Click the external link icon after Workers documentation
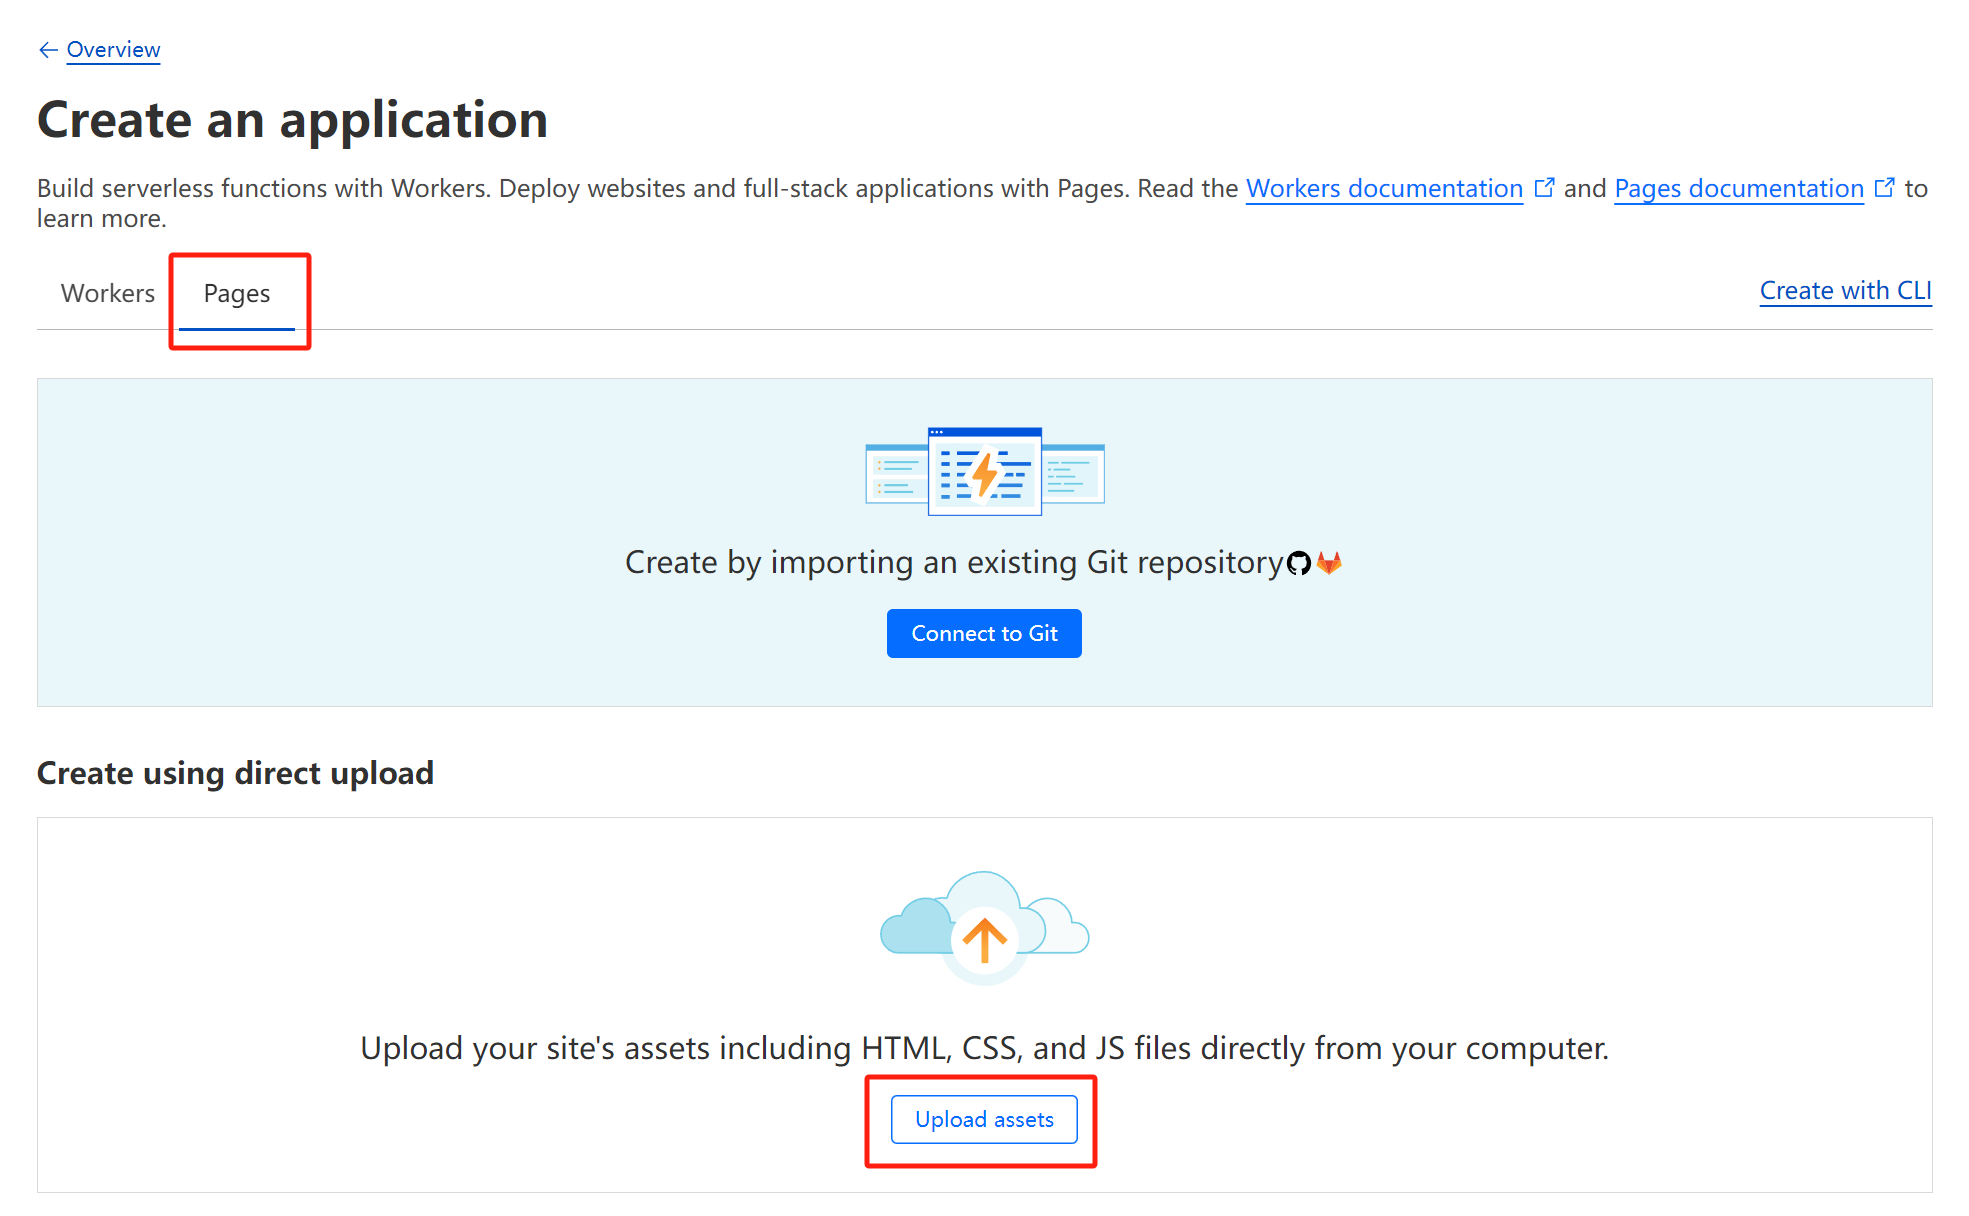Image resolution: width=1969 pixels, height=1216 pixels. coord(1545,186)
